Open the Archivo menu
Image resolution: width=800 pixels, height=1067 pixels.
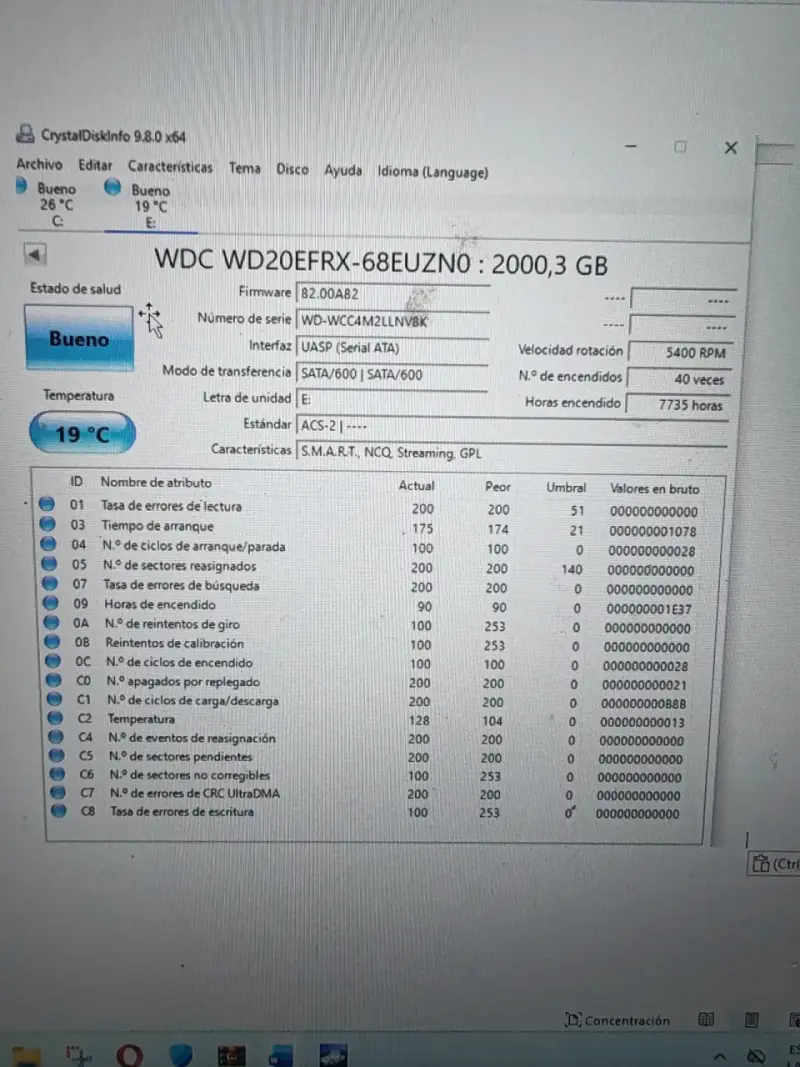39,165
